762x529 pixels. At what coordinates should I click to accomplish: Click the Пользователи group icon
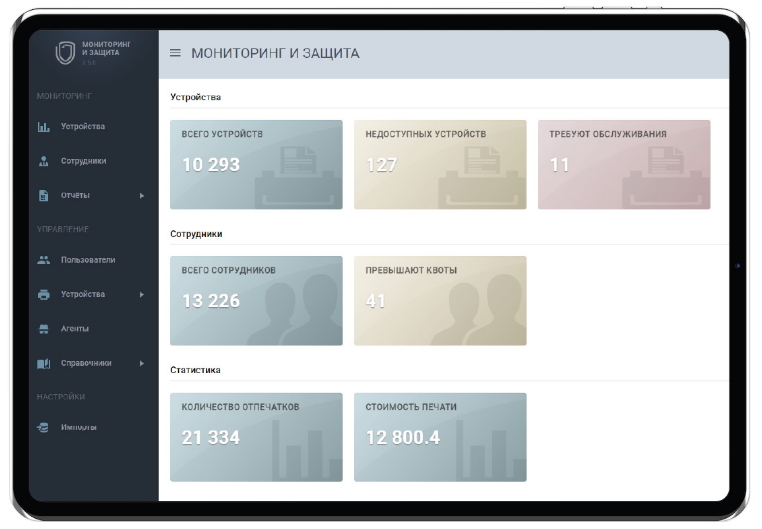click(43, 260)
